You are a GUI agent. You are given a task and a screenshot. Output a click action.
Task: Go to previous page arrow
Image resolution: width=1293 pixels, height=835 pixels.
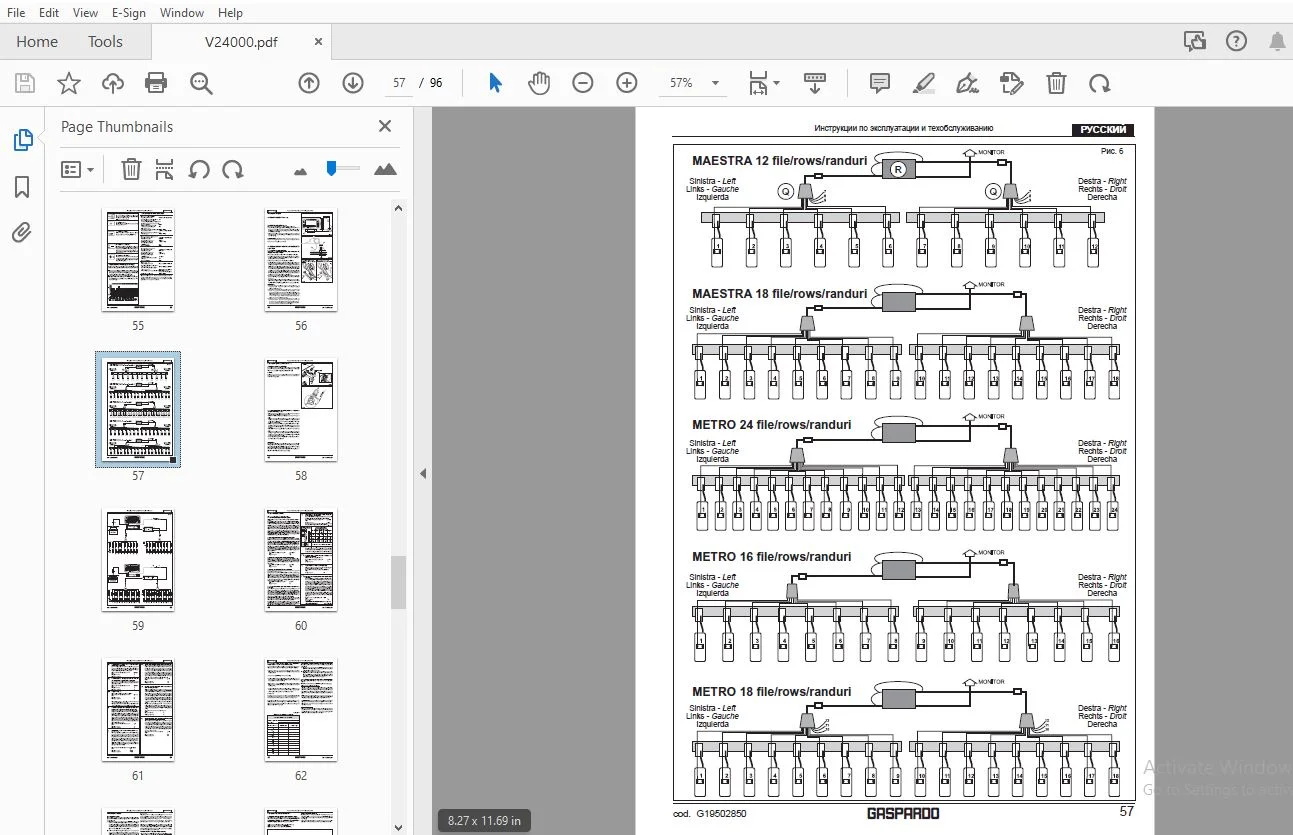[x=309, y=83]
